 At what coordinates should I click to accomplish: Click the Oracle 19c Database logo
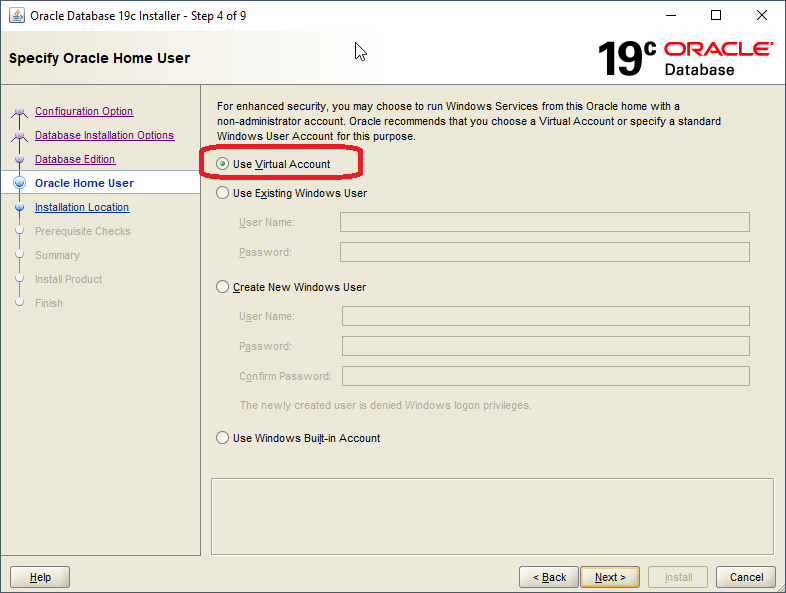click(x=685, y=59)
